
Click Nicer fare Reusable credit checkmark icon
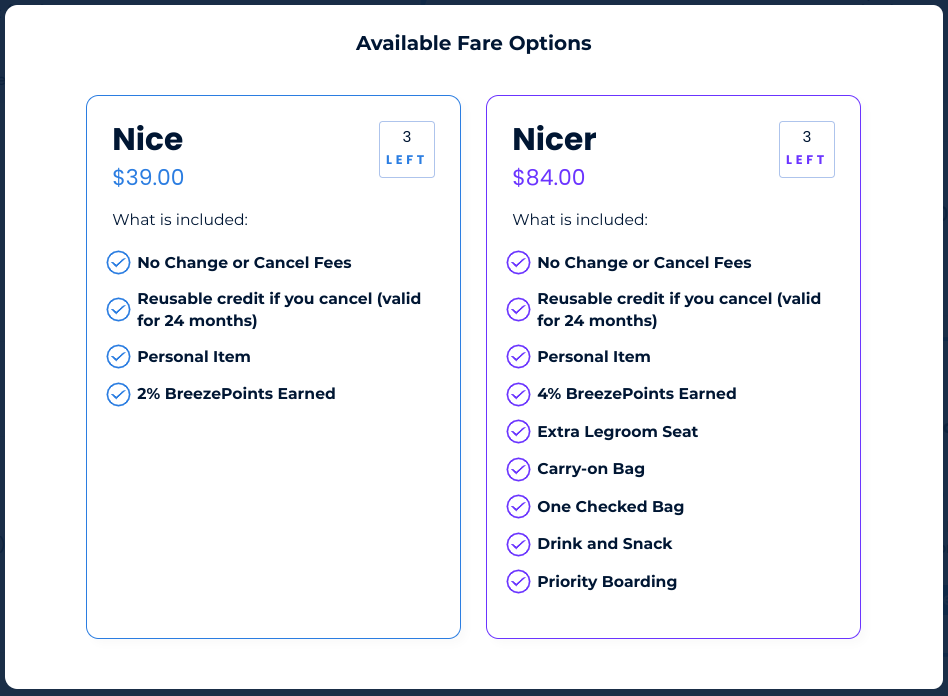click(518, 310)
